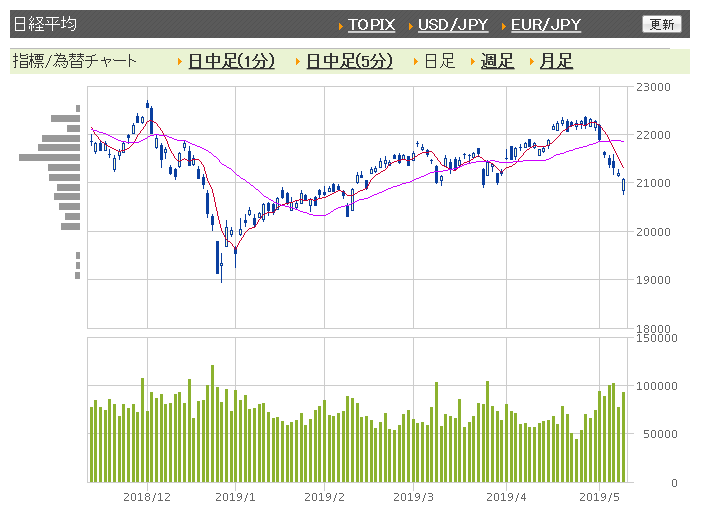Click the 100000 volume axis label
Image resolution: width=703 pixels, height=524 pixels.
(x=656, y=386)
